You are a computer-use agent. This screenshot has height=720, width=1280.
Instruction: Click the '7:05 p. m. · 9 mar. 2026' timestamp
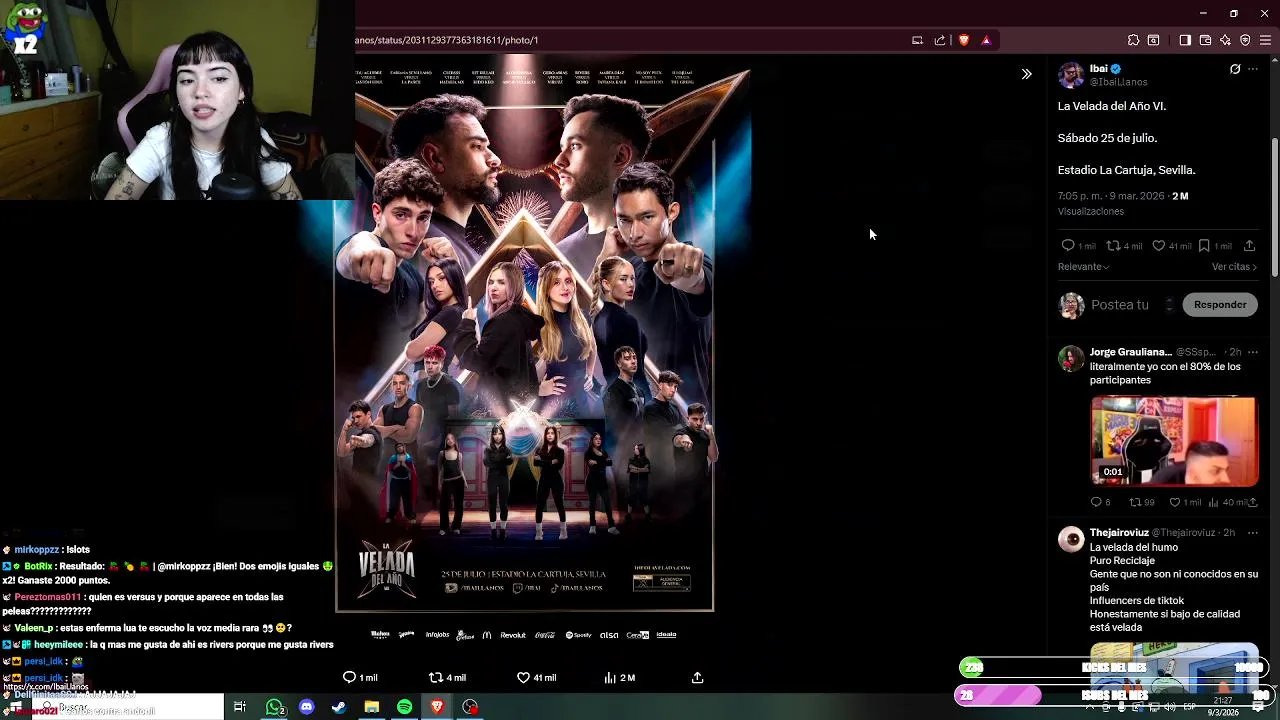point(1111,196)
